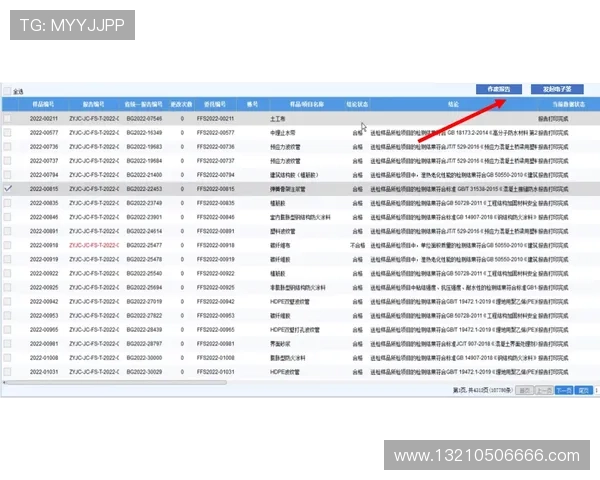Screen dimensions: 600x480
Task: Click the cell BG2022-30029
Action: (144, 372)
